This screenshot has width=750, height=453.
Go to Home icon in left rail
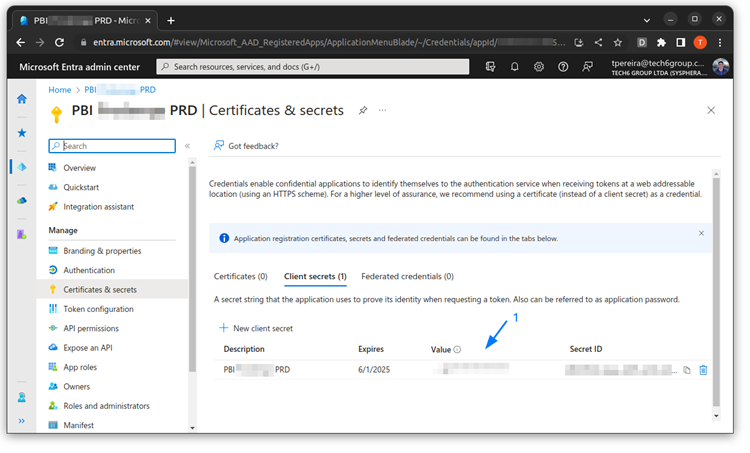point(22,99)
